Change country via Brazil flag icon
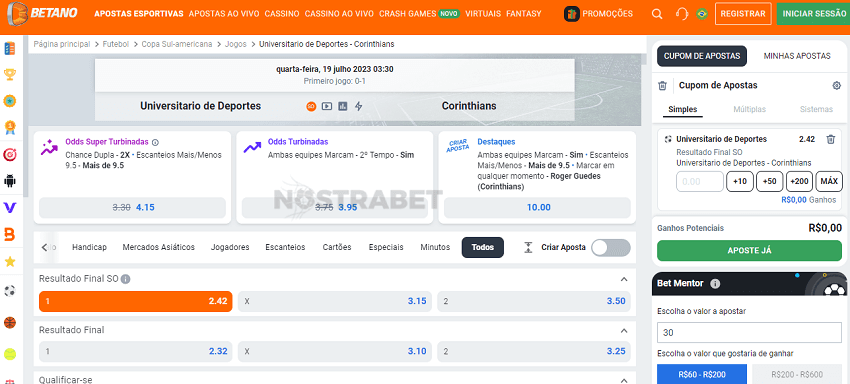 coord(702,14)
